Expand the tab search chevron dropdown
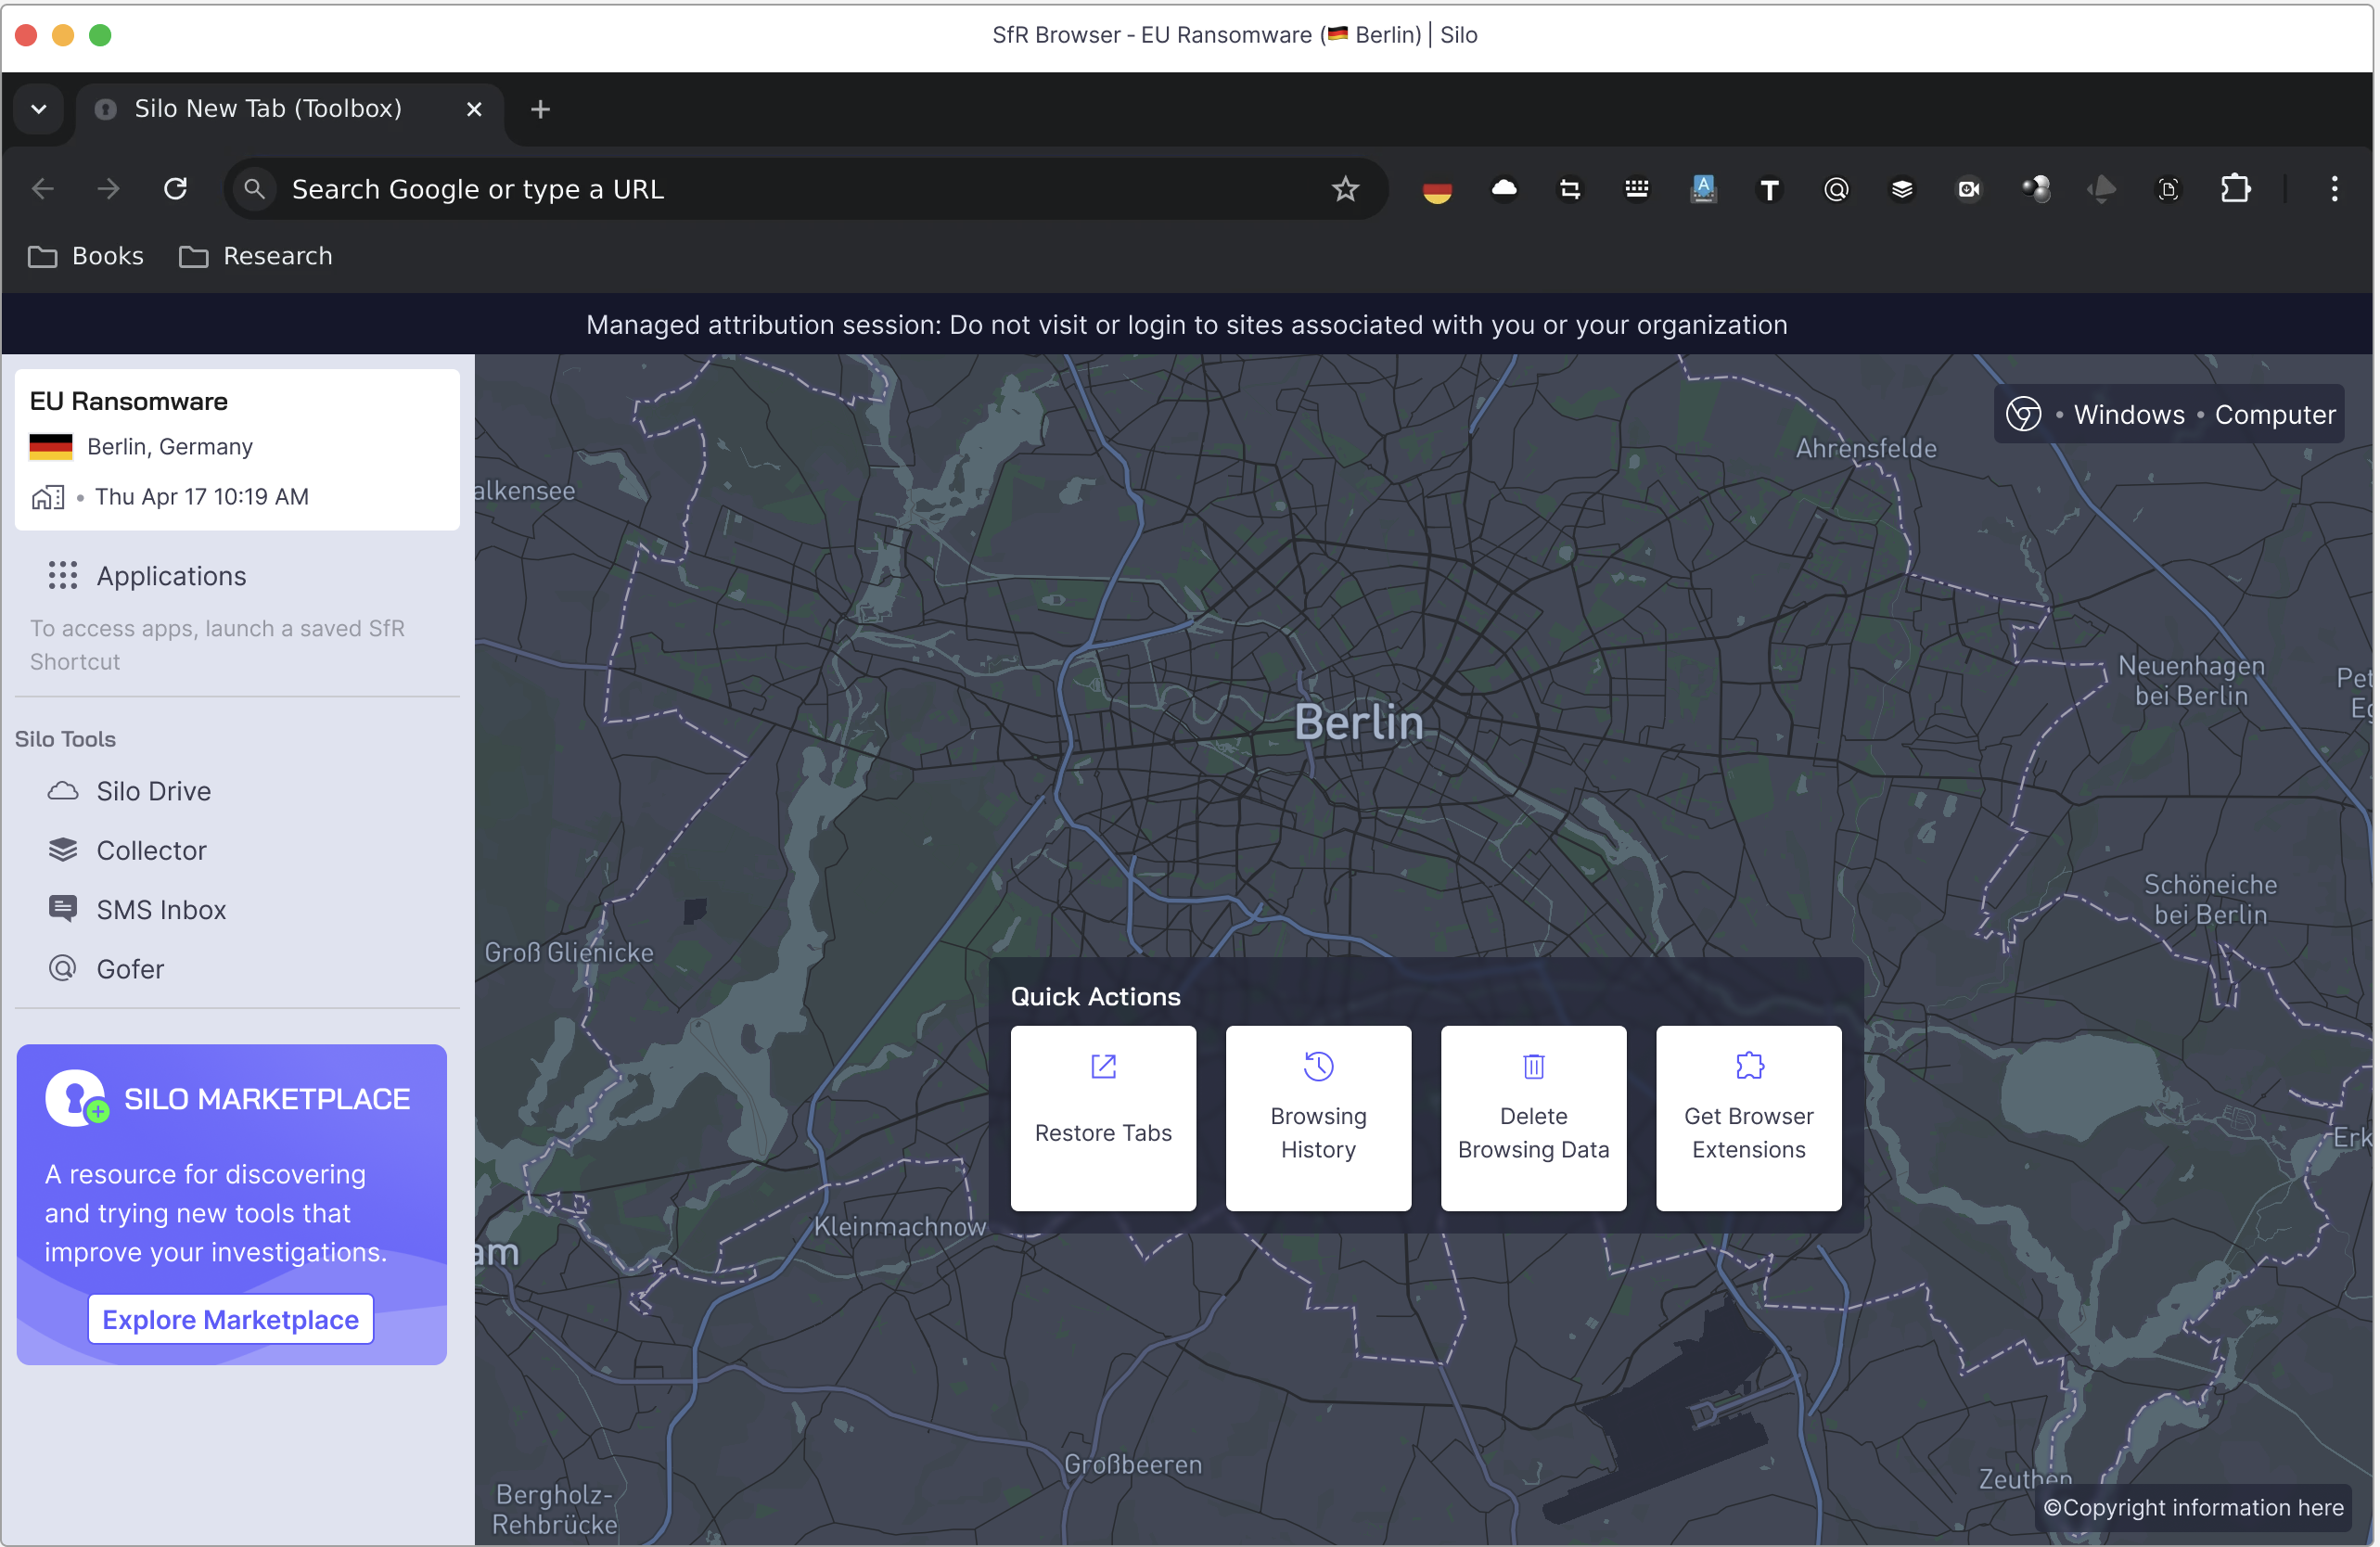2380x1547 pixels. [x=39, y=109]
